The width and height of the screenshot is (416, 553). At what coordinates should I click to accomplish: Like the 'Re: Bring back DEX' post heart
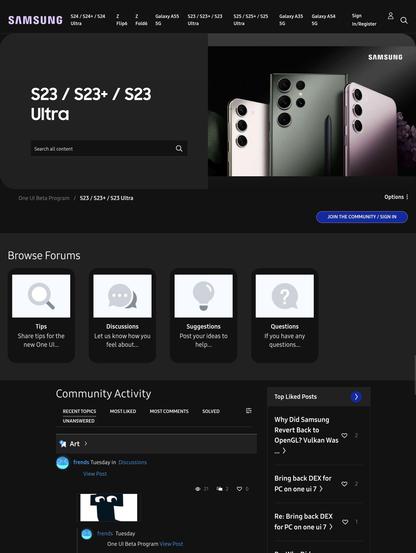tap(345, 522)
